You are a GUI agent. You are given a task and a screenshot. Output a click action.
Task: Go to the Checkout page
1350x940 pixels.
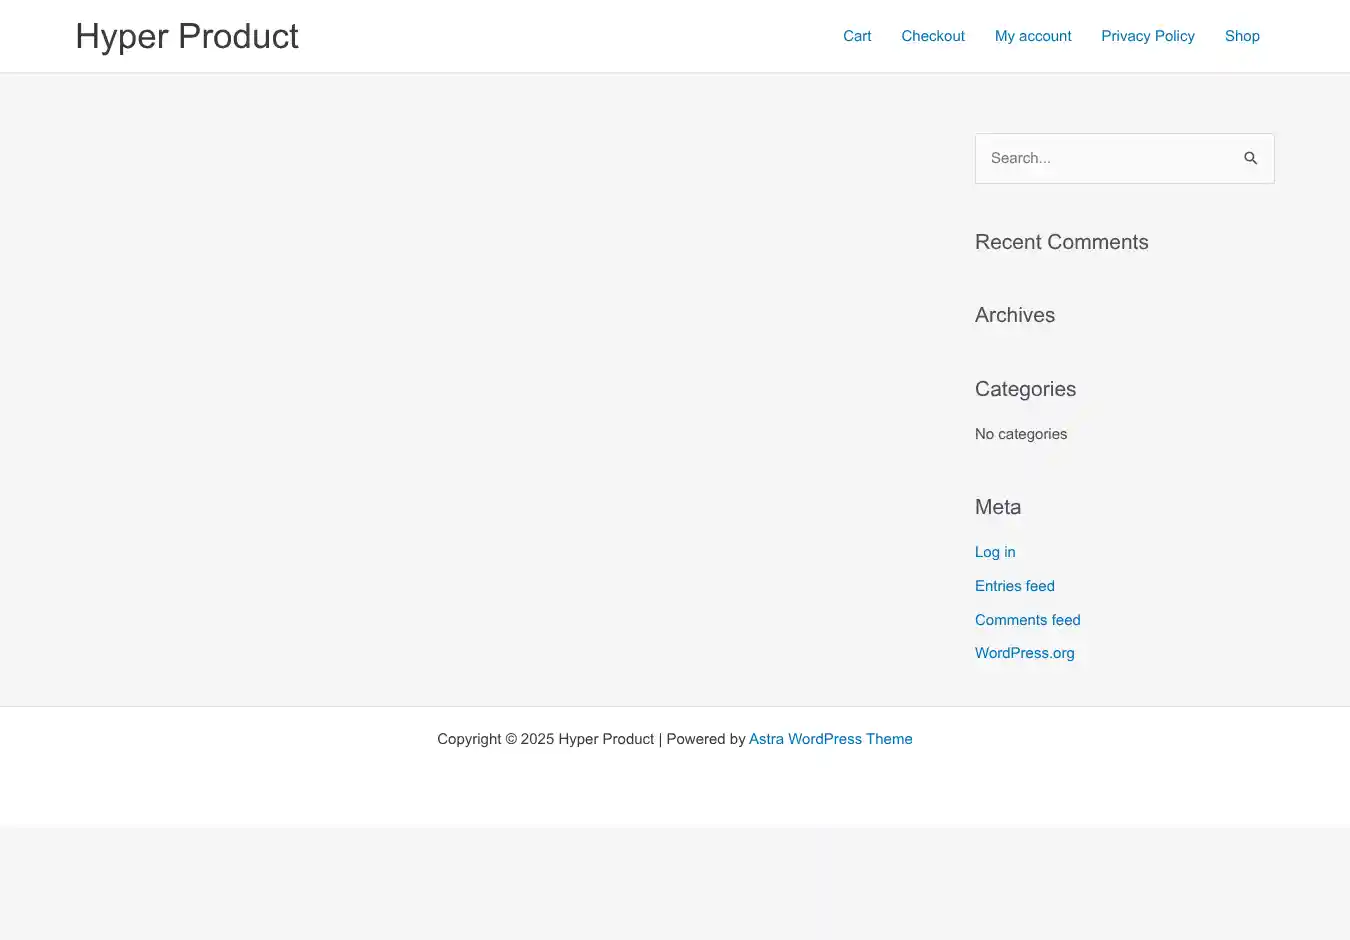coord(933,36)
